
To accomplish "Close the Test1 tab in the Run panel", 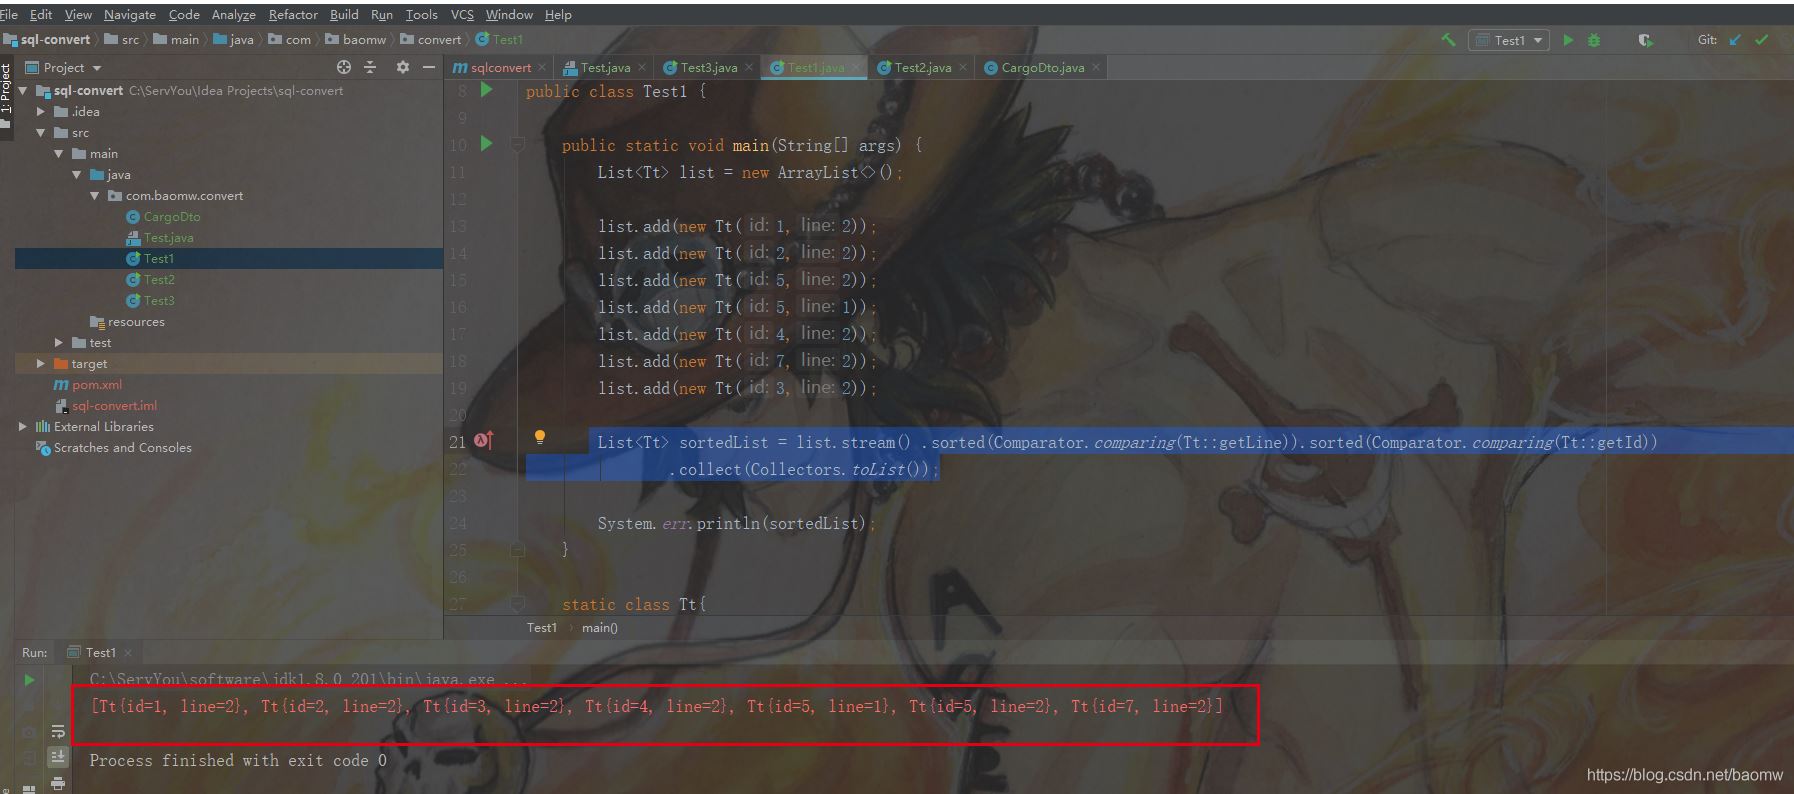I will (x=128, y=653).
